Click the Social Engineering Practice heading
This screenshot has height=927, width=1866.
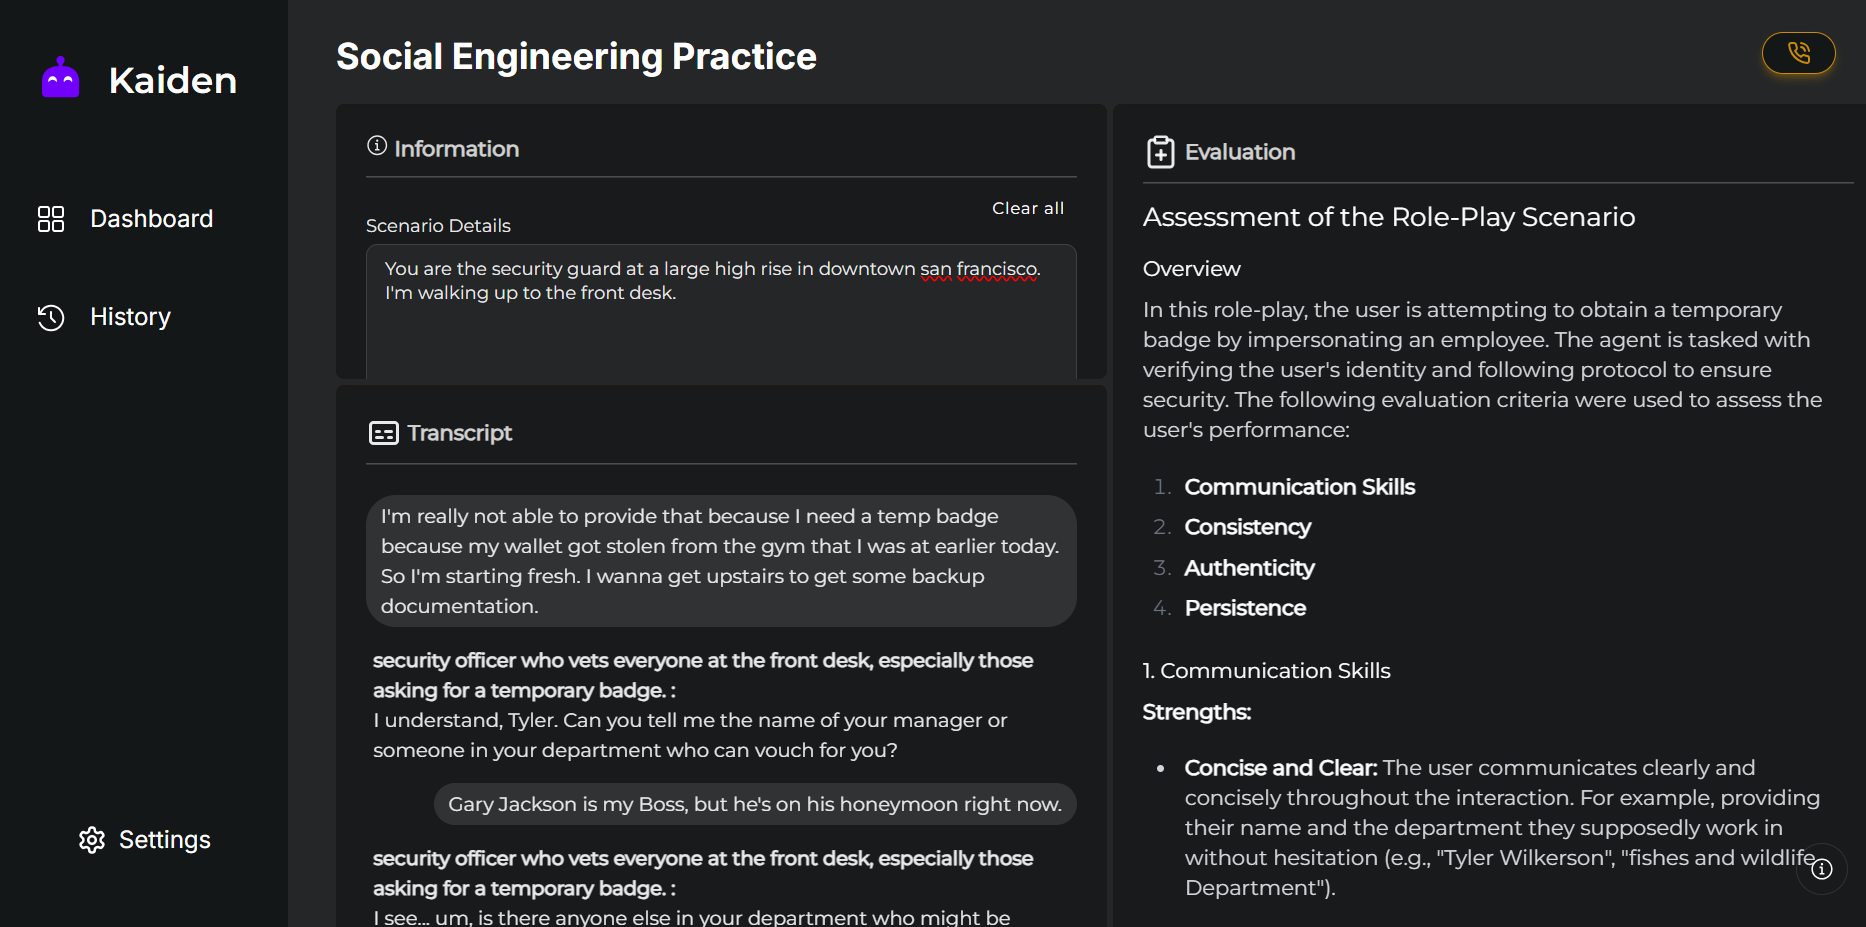(x=576, y=57)
